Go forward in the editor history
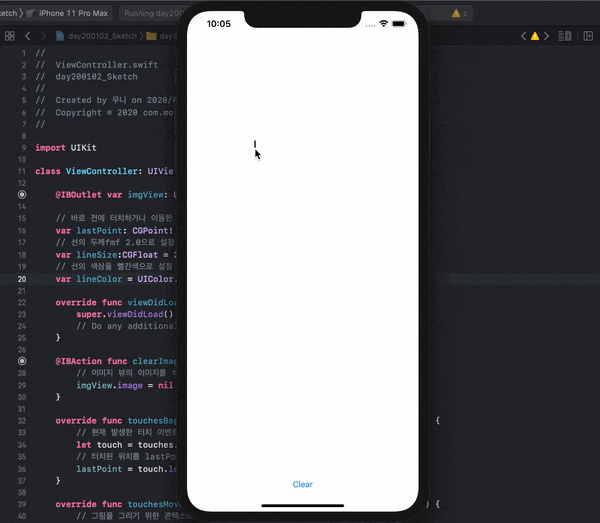600x523 pixels. tap(43, 36)
